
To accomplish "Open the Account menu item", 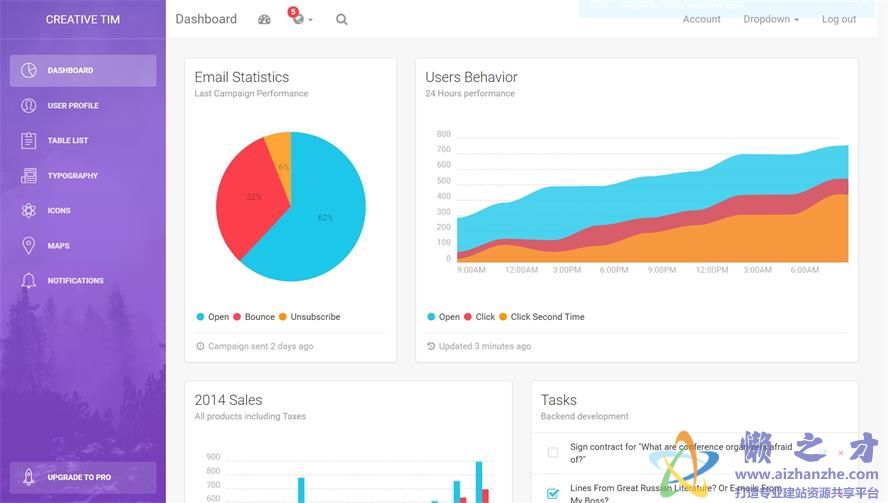I will [701, 19].
